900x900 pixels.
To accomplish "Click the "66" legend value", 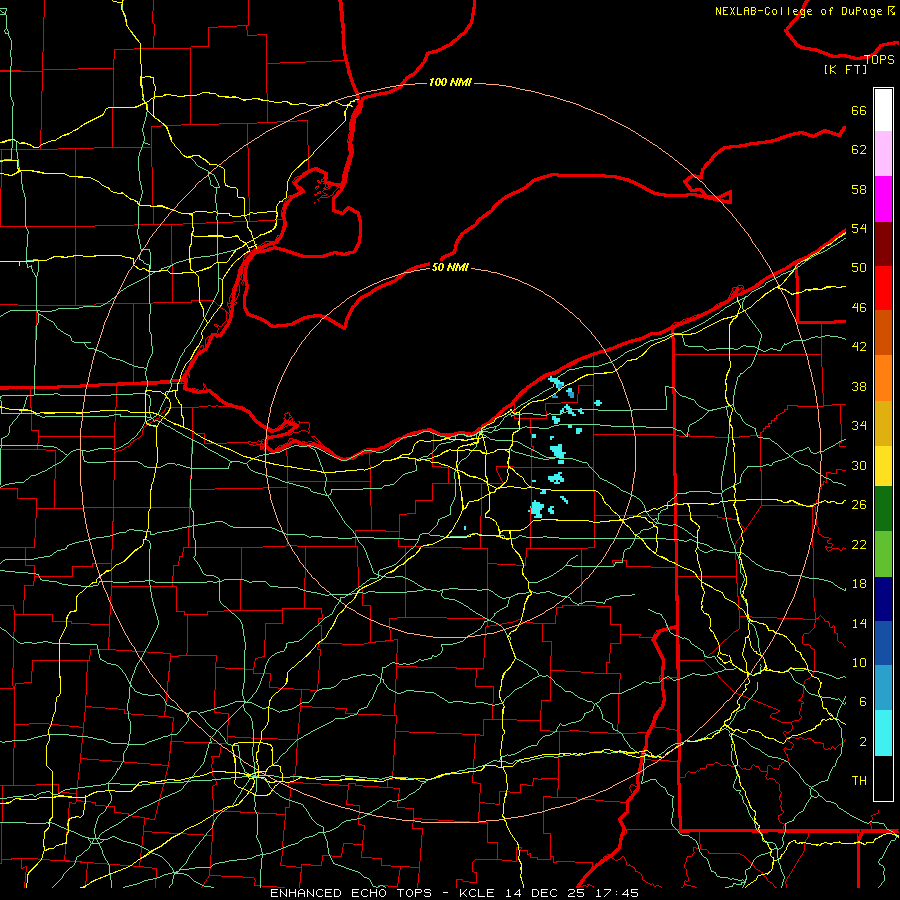I will tap(859, 110).
